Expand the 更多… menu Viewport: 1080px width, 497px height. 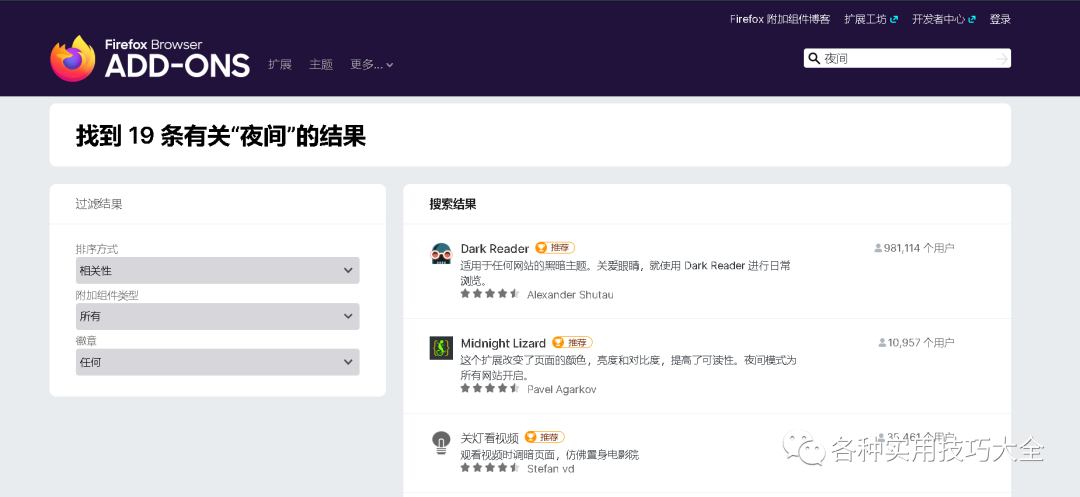click(x=372, y=65)
